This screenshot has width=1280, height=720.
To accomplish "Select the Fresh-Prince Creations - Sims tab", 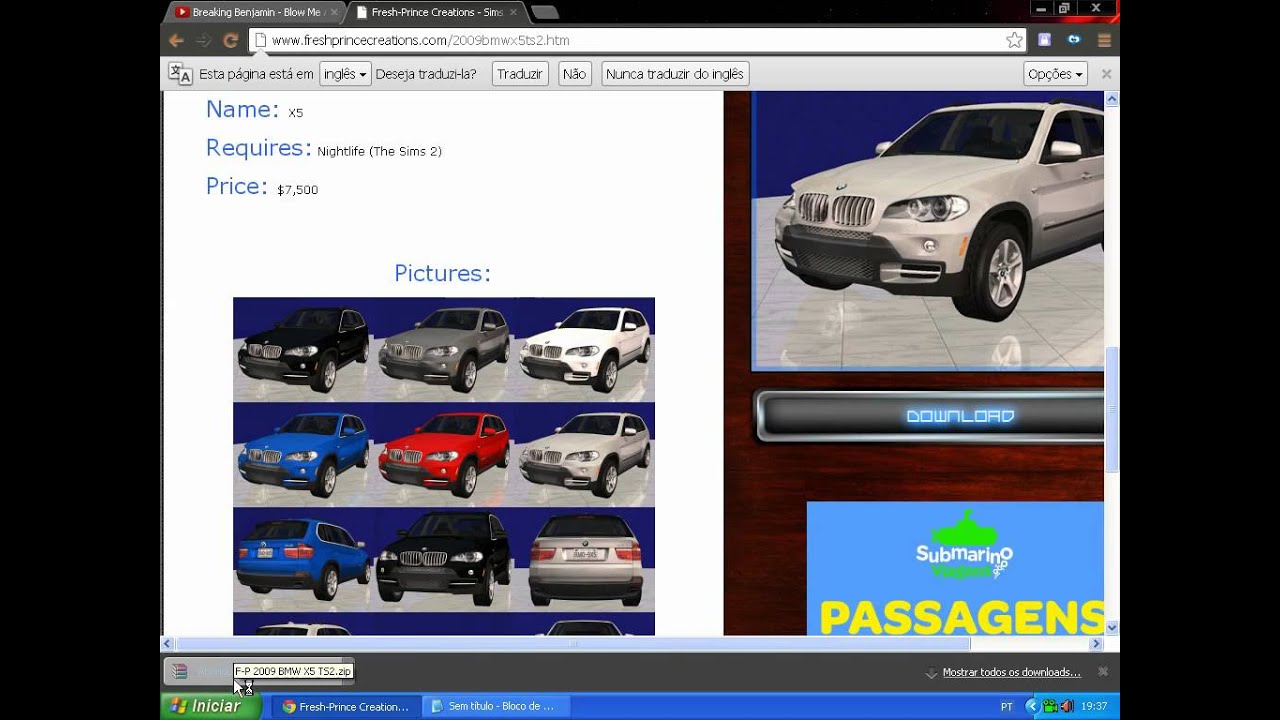I will click(436, 12).
